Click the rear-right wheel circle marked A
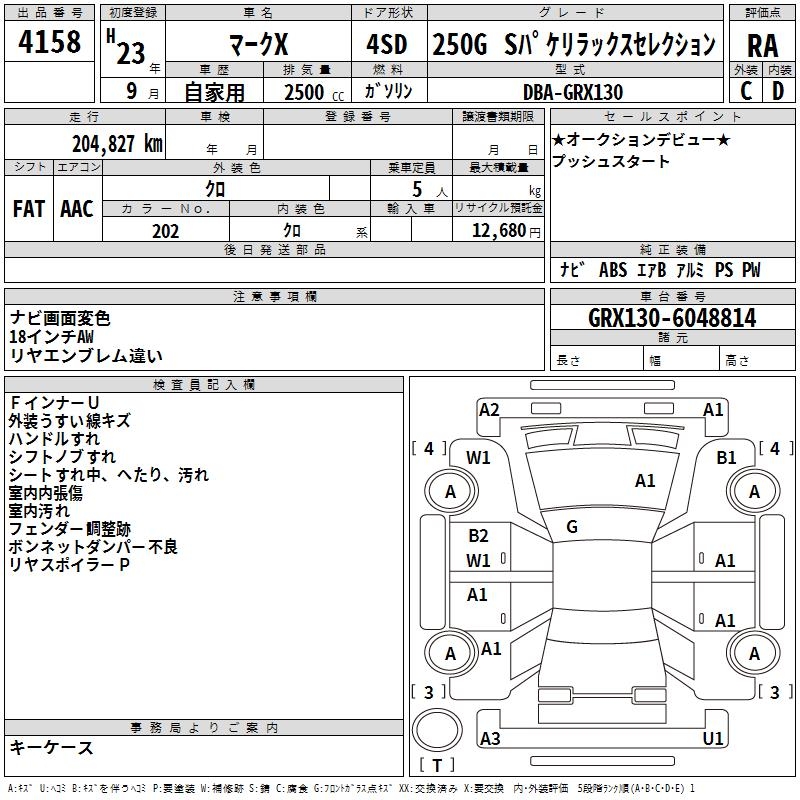The width and height of the screenshot is (800, 800). [x=754, y=653]
